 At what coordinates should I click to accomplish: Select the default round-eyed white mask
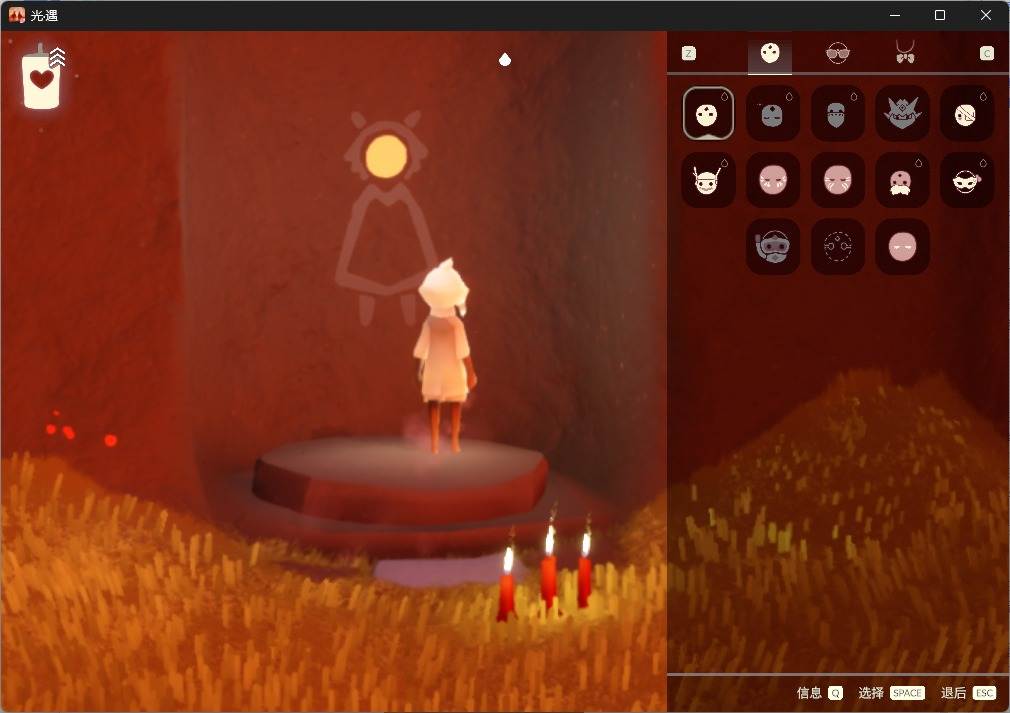[708, 114]
